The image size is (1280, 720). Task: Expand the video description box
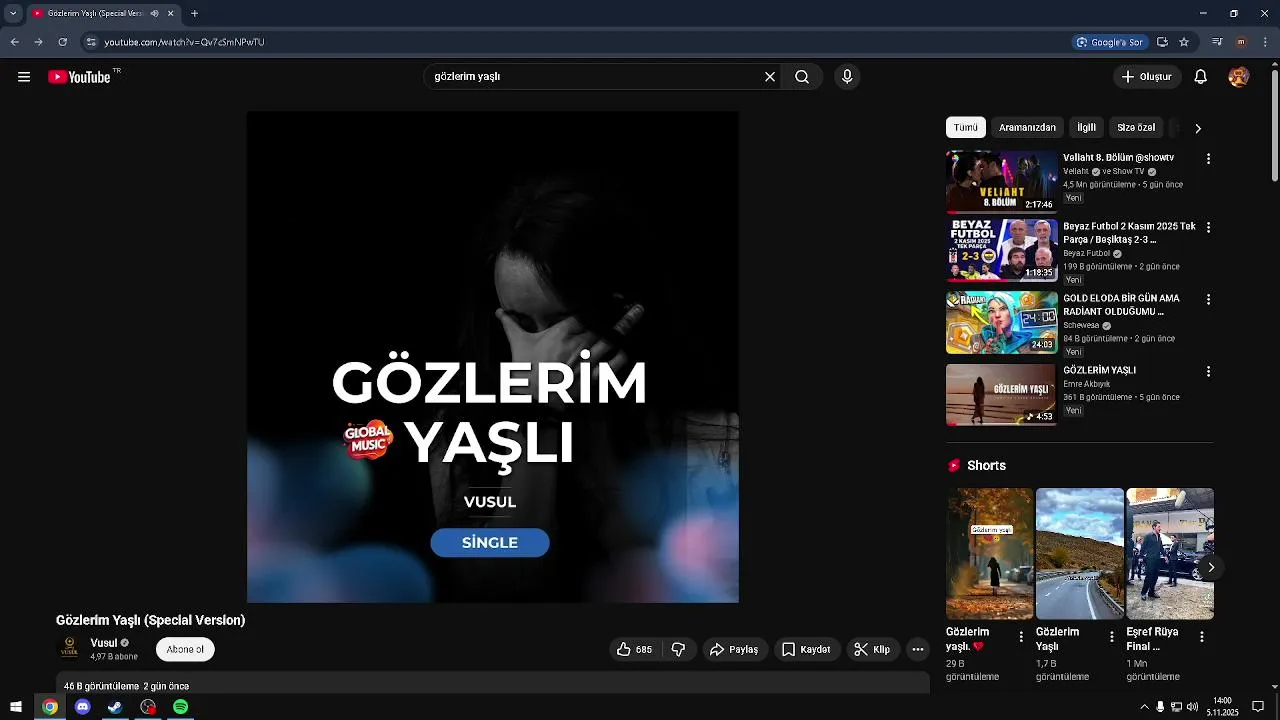pos(493,684)
